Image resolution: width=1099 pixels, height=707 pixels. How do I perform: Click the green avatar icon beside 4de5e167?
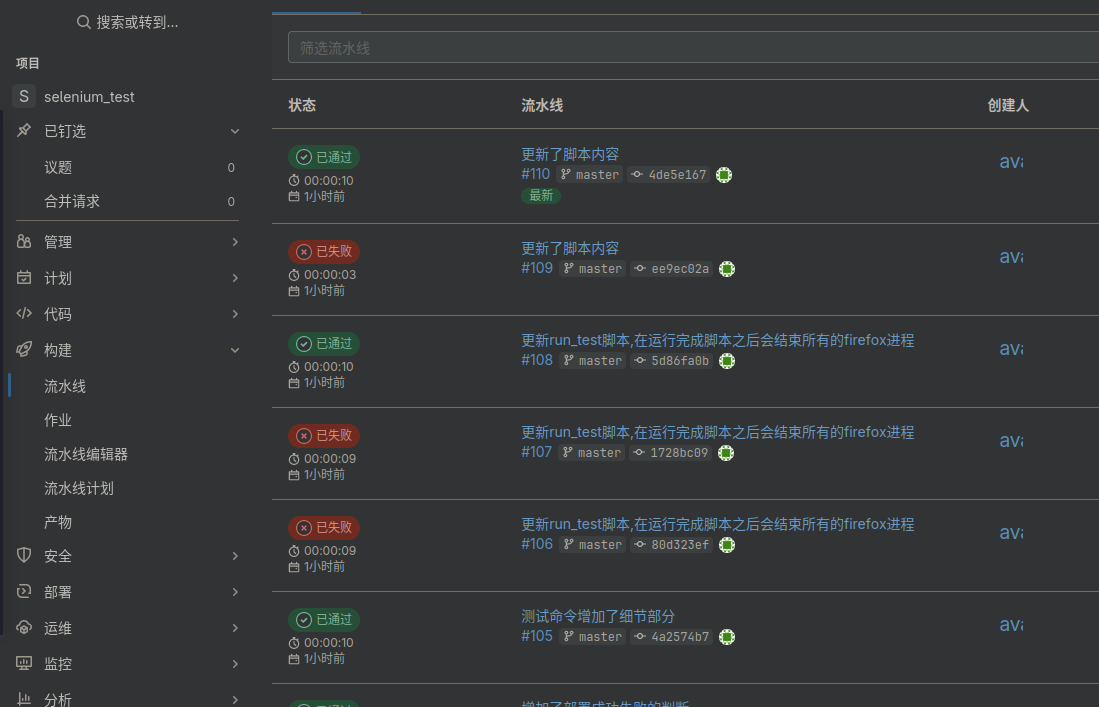coord(724,175)
